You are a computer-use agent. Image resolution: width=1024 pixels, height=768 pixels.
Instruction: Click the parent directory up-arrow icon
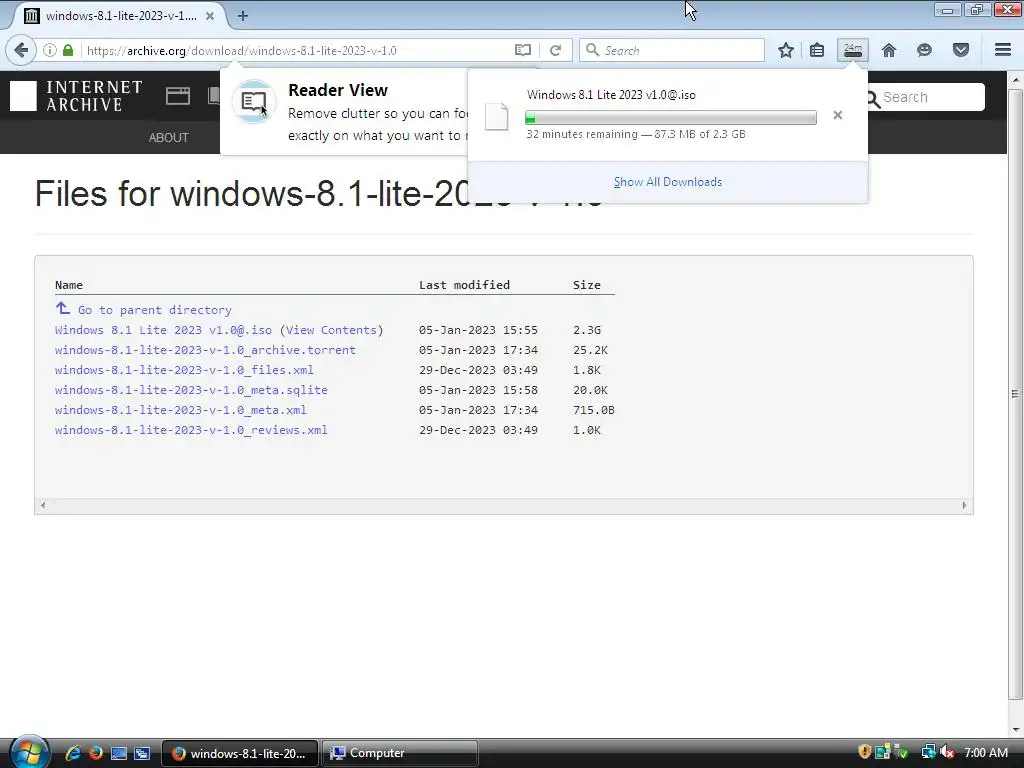[63, 308]
